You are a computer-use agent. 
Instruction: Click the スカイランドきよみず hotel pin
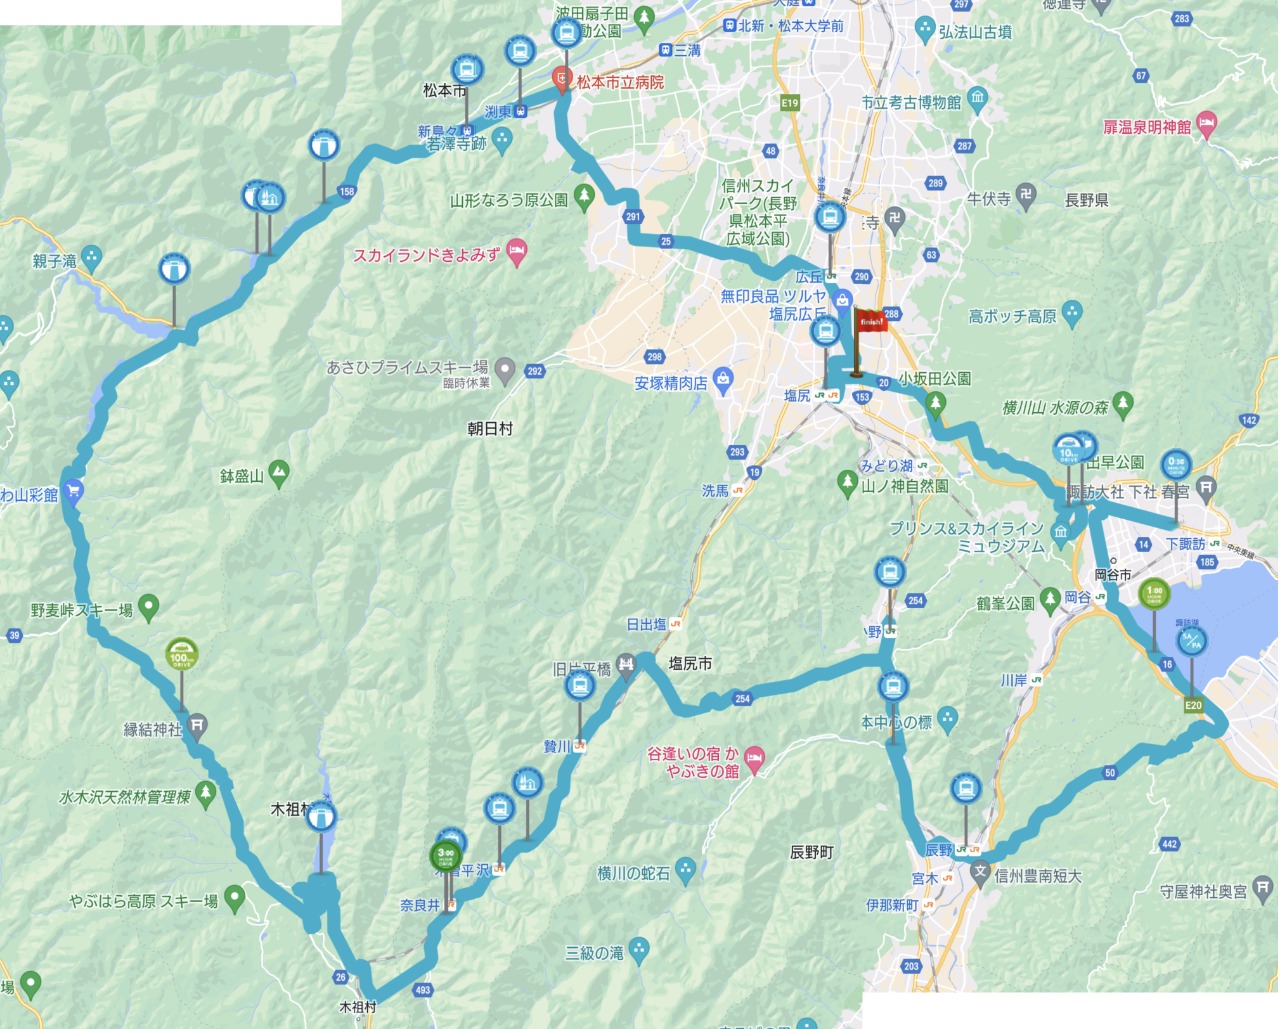[x=516, y=255]
